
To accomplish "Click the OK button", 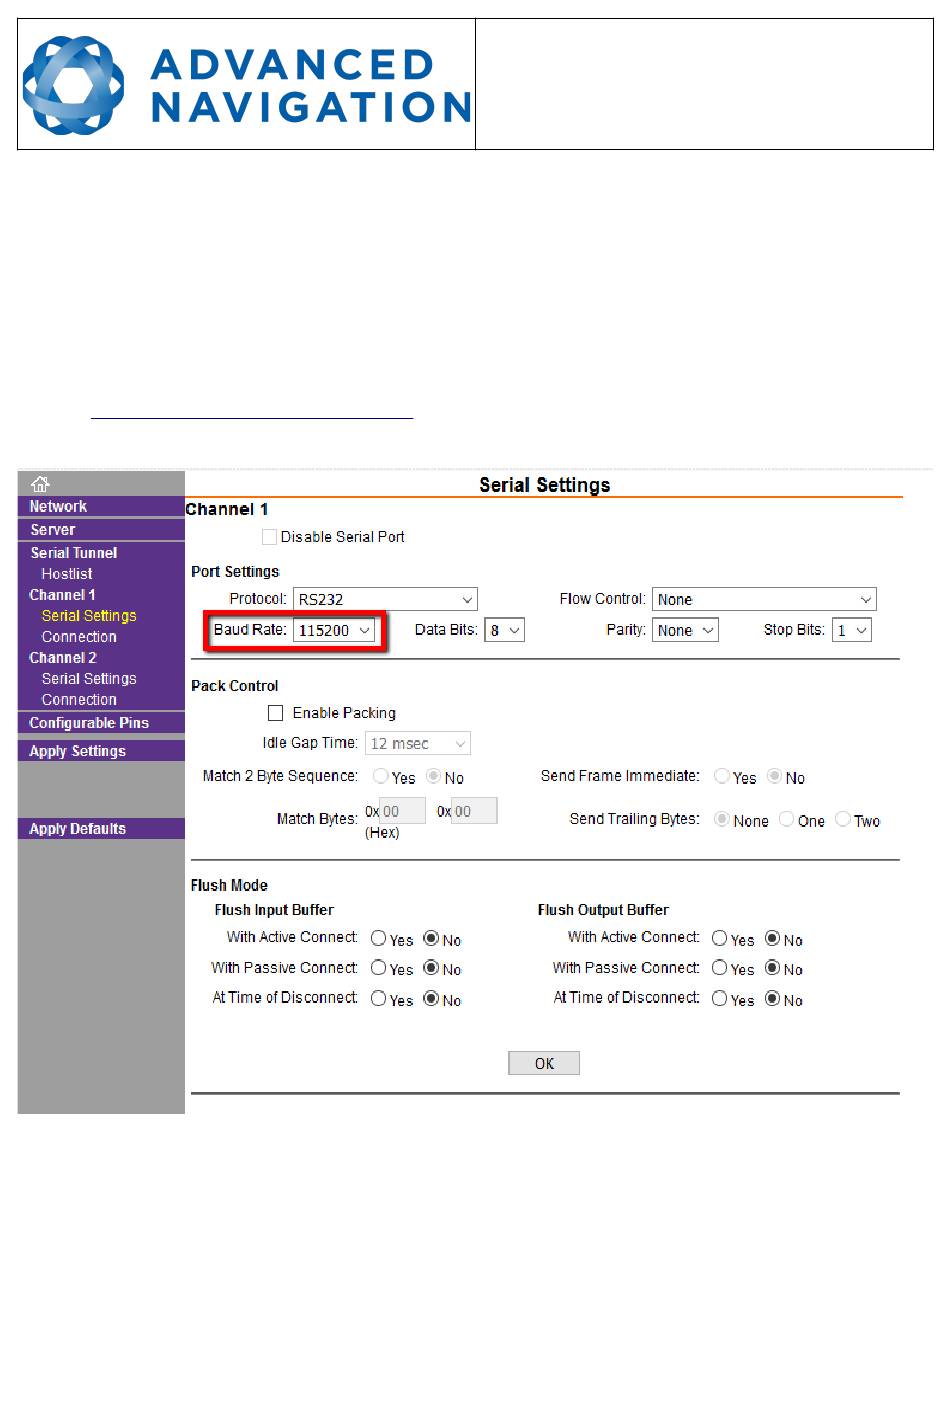I will (x=544, y=1063).
